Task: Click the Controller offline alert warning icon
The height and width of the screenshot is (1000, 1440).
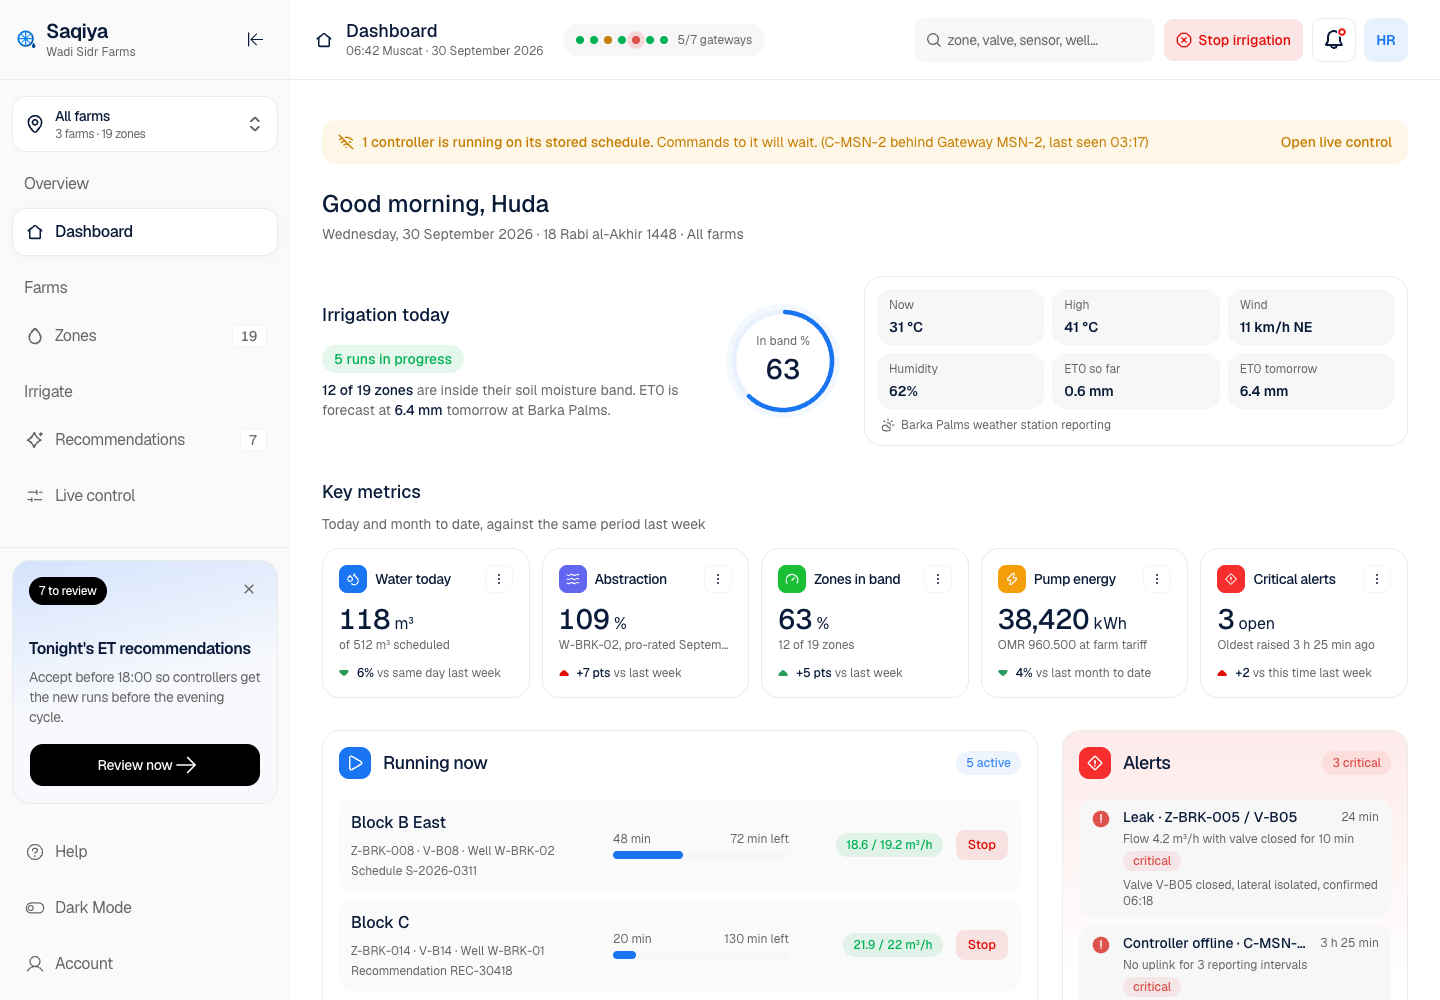Action: pyautogui.click(x=1101, y=945)
